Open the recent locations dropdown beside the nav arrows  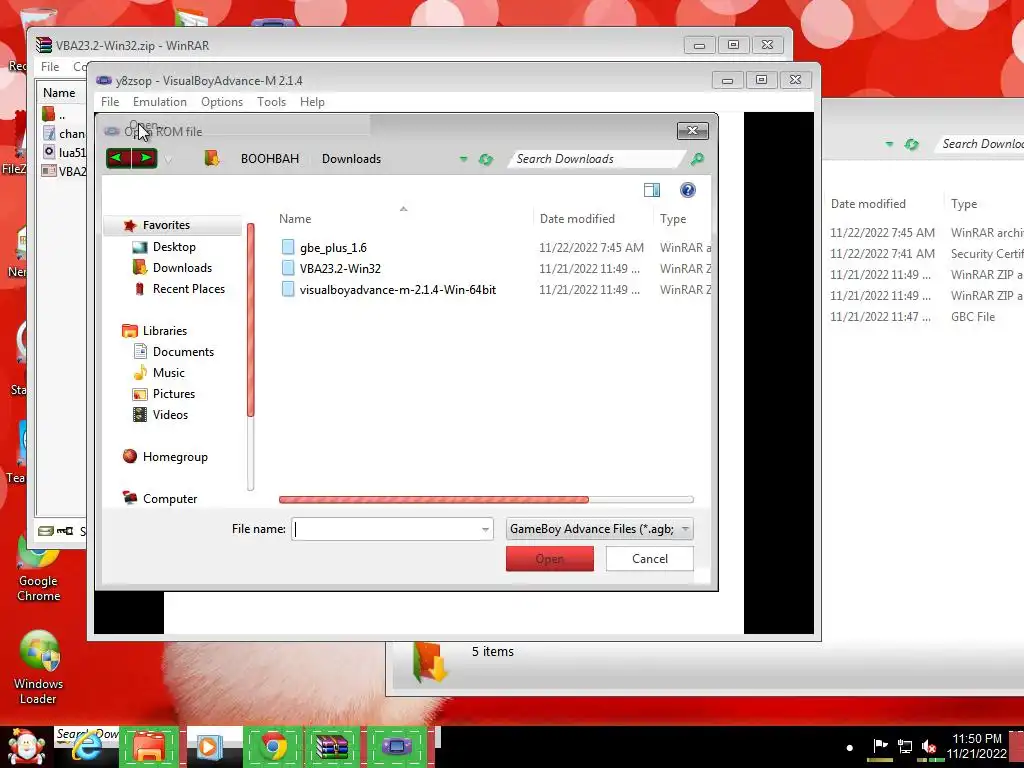point(168,159)
